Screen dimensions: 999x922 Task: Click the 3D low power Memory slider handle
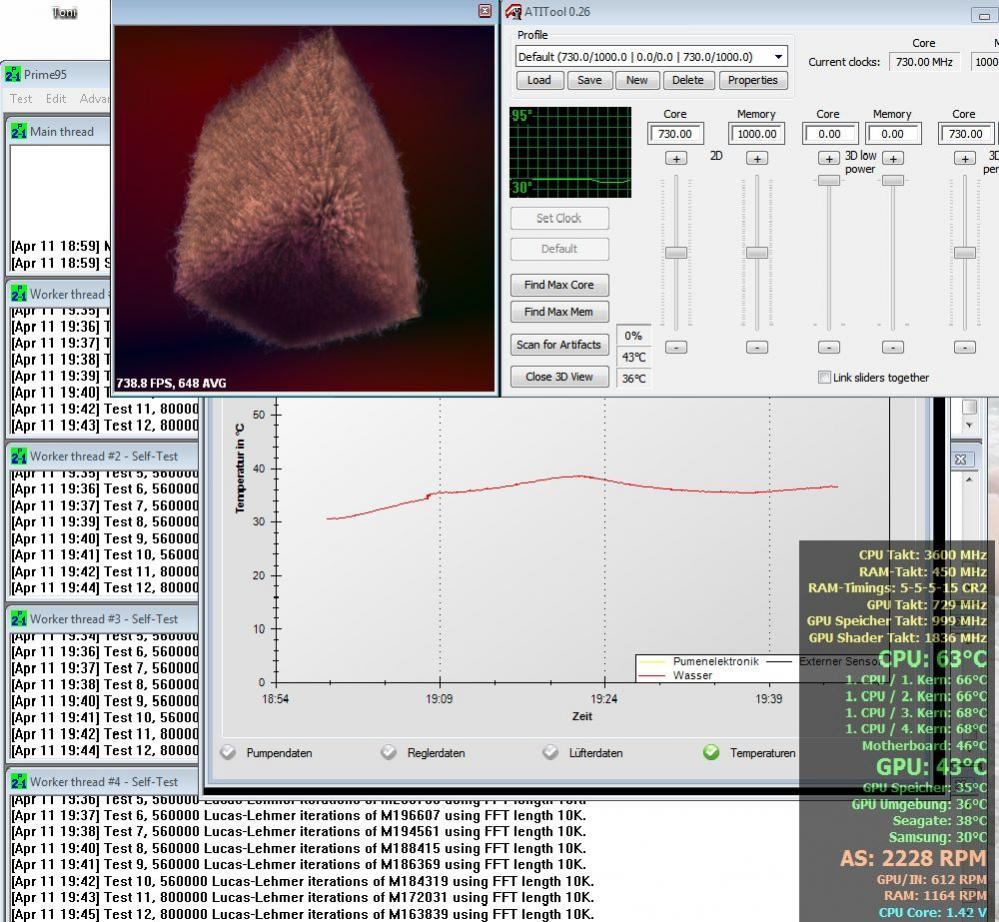pos(893,180)
